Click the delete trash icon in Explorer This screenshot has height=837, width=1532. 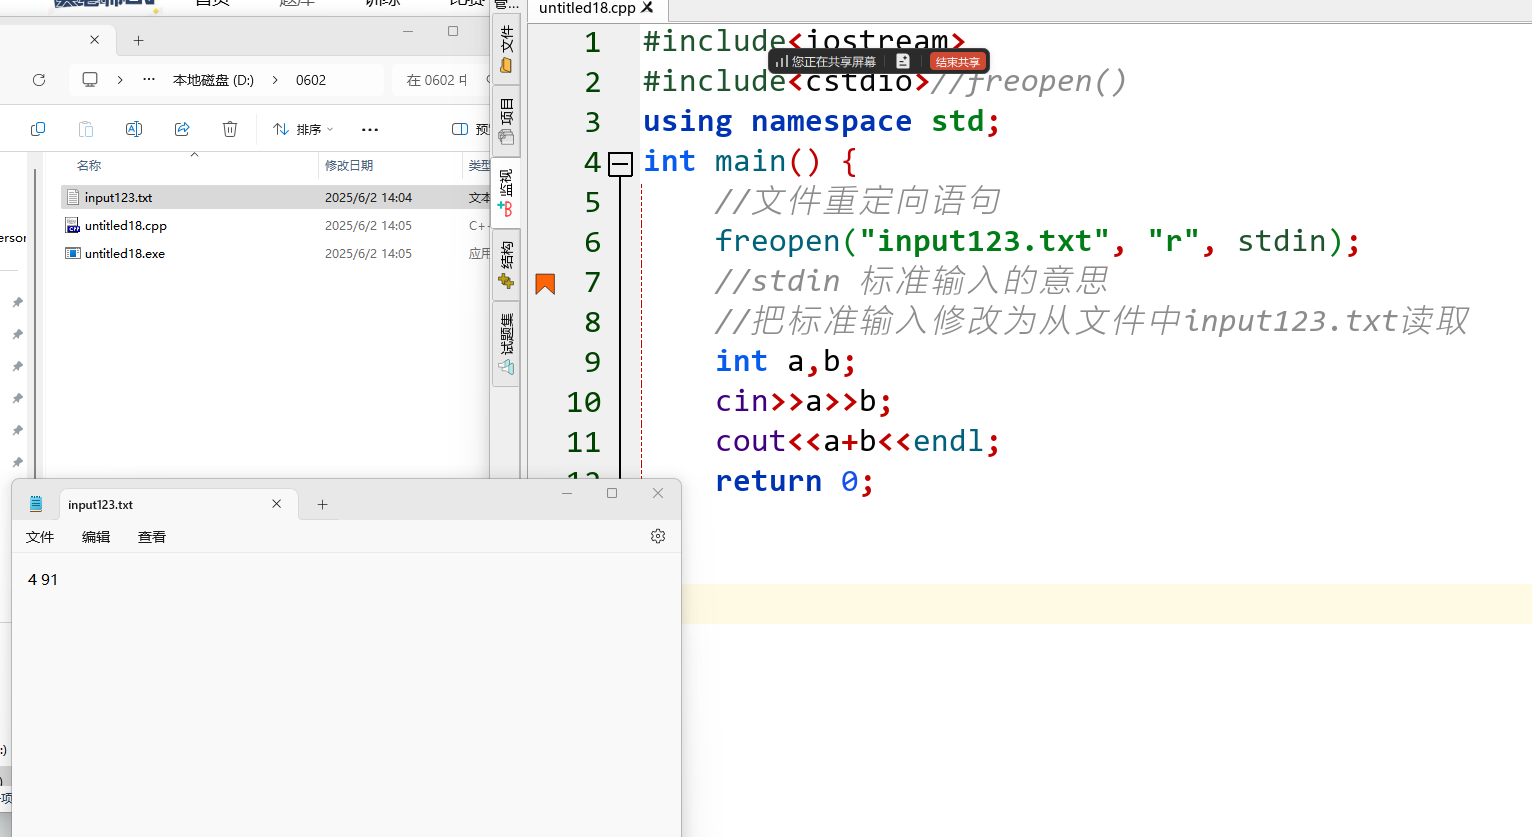(230, 129)
